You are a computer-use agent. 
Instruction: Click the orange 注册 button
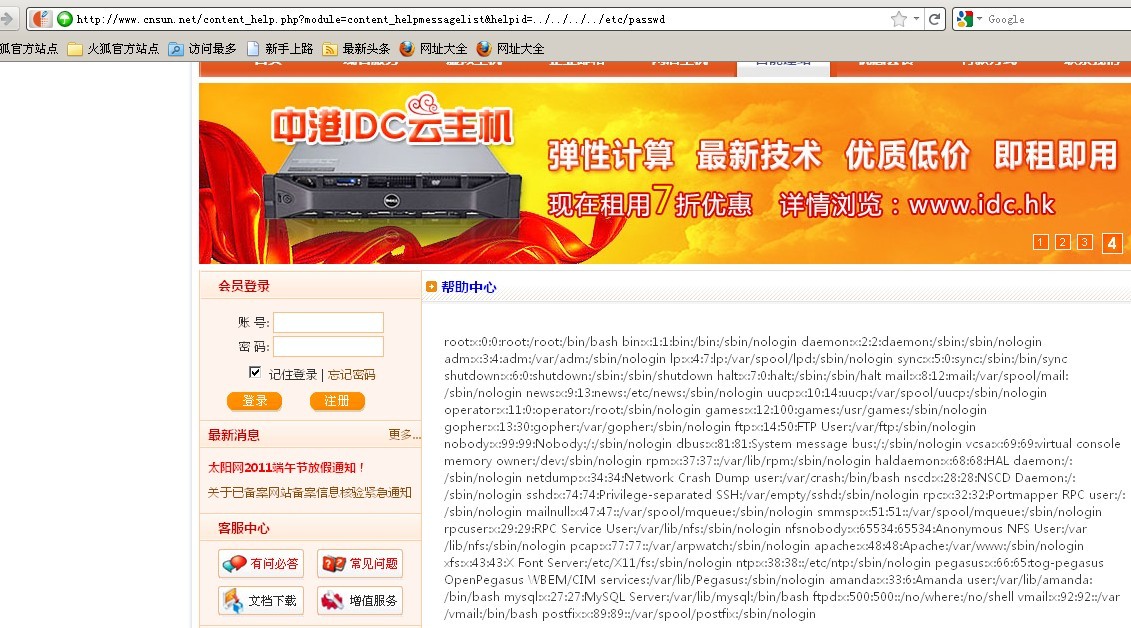[x=337, y=401]
